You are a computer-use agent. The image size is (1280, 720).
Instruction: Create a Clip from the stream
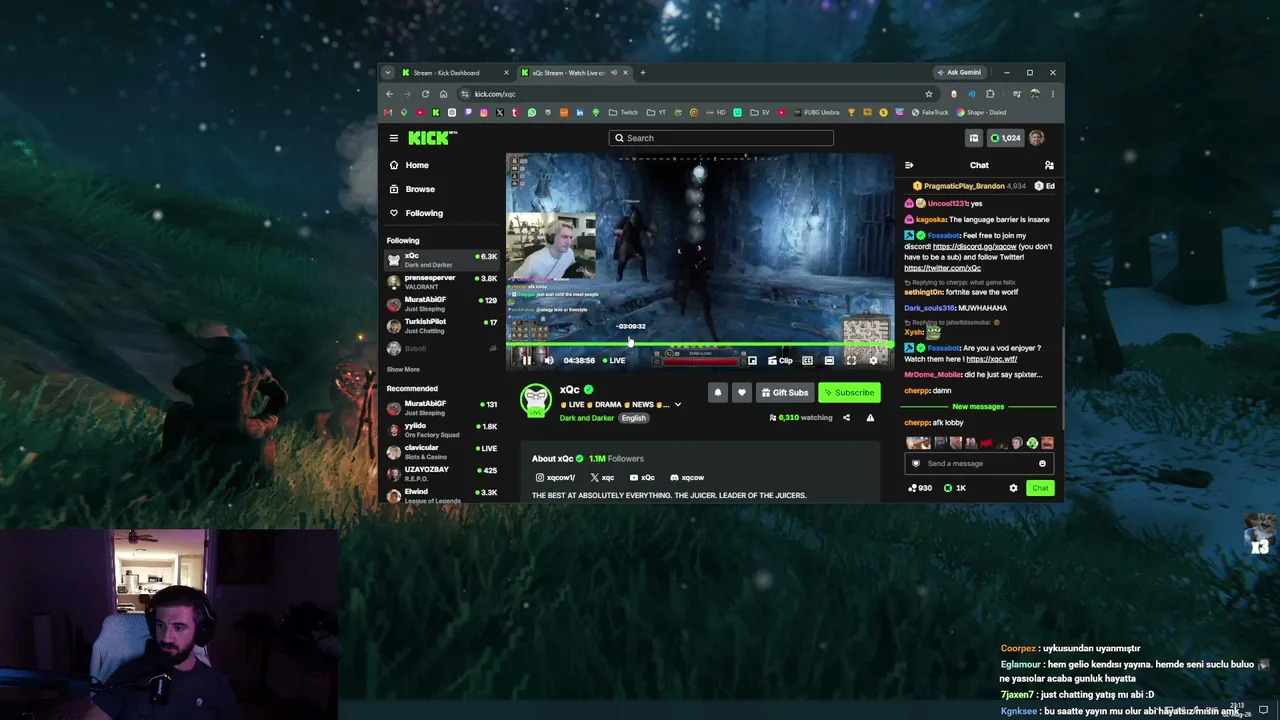click(x=780, y=360)
